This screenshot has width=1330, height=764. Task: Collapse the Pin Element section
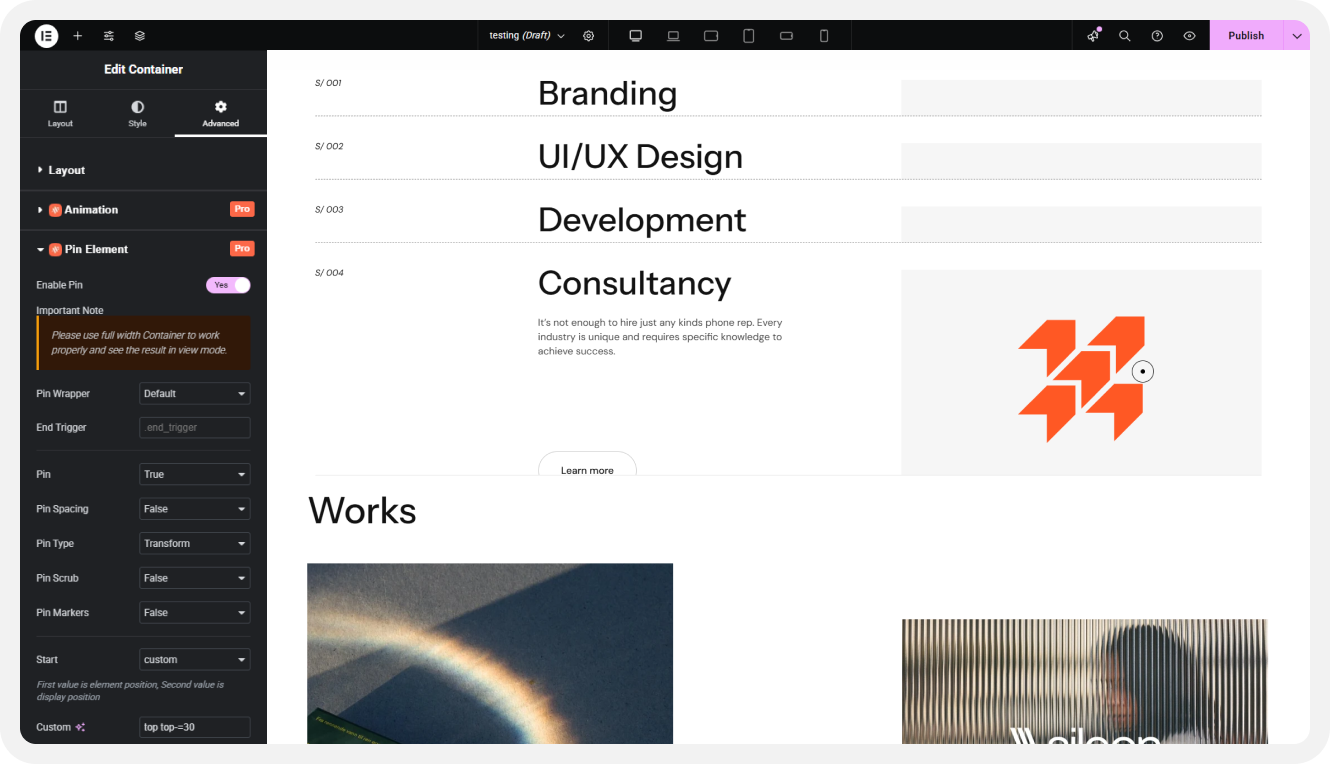pyautogui.click(x=143, y=249)
